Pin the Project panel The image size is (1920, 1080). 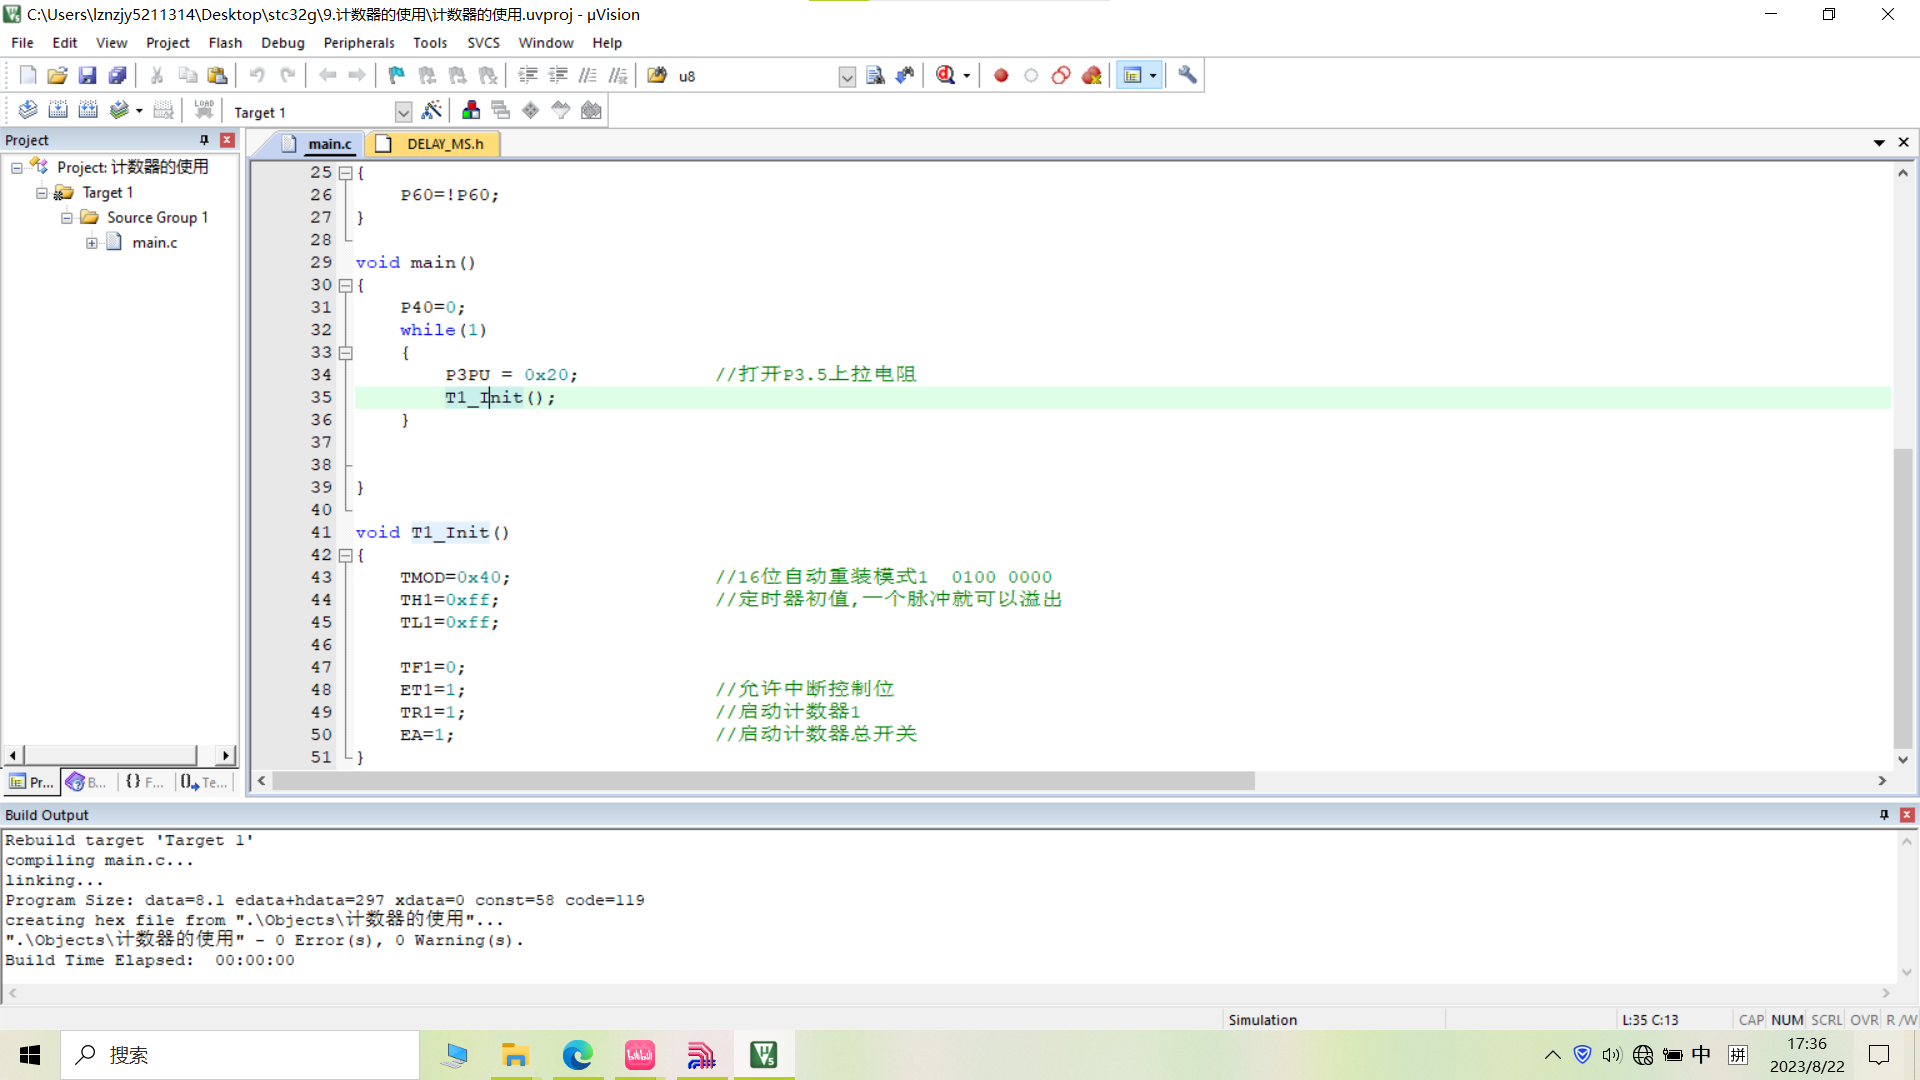[204, 140]
